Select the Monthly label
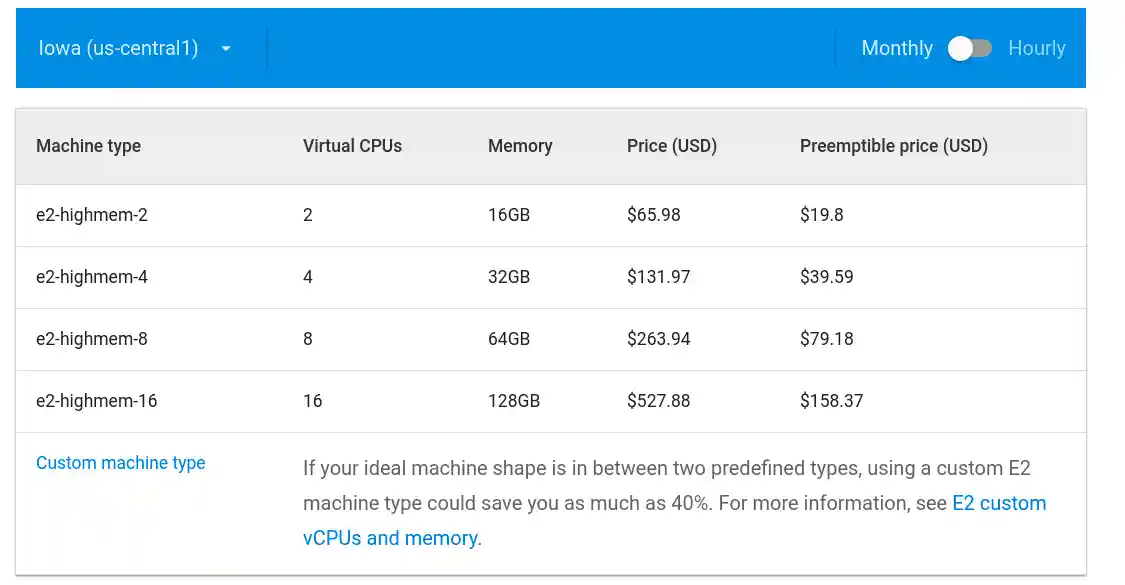The height and width of the screenshot is (585, 1125). coord(896,47)
